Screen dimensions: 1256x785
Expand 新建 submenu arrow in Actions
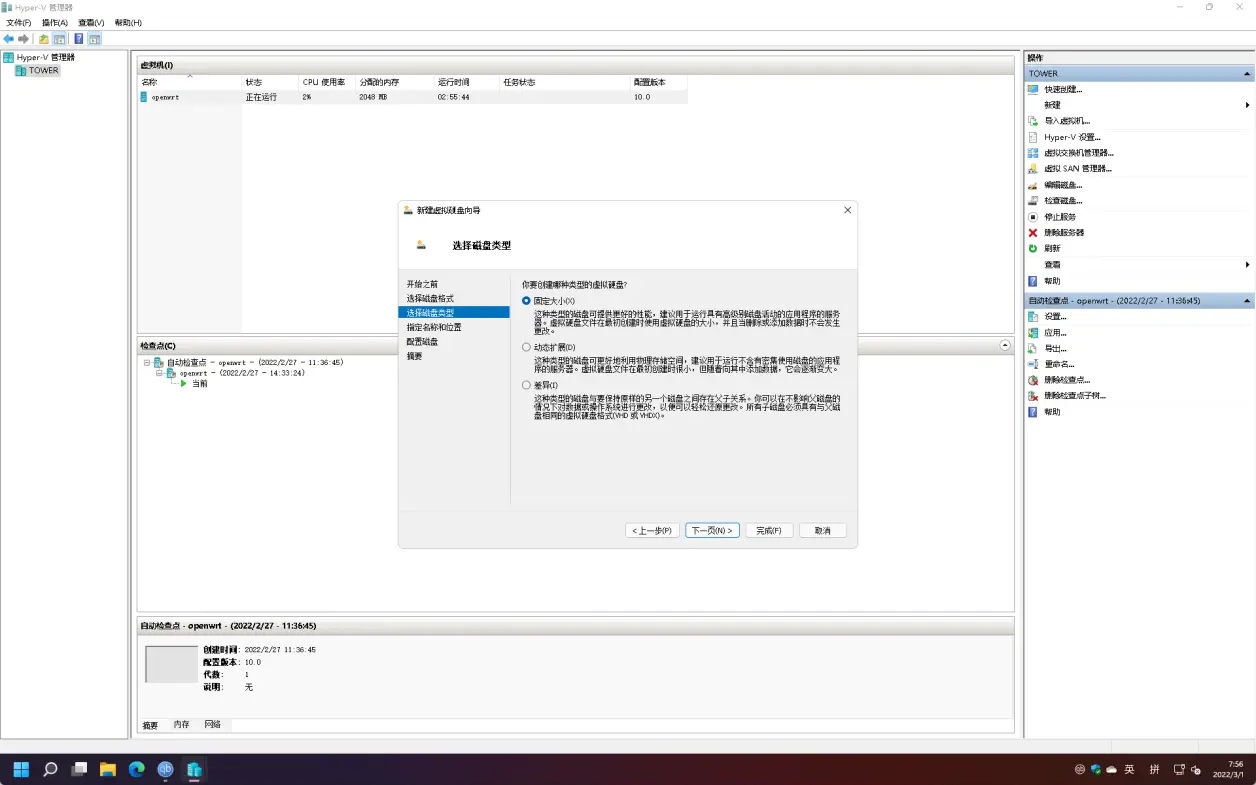pos(1247,105)
